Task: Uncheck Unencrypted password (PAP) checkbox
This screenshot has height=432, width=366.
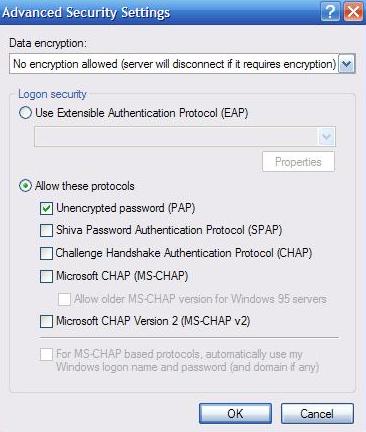Action: pos(46,209)
